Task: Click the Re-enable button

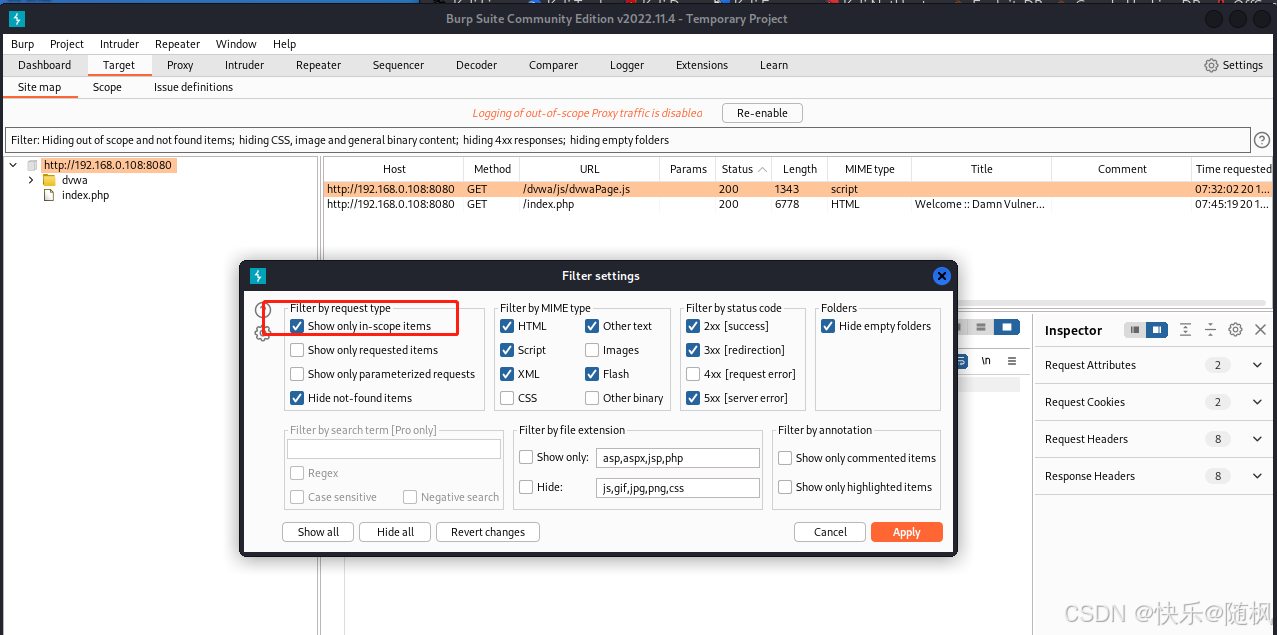Action: [762, 113]
